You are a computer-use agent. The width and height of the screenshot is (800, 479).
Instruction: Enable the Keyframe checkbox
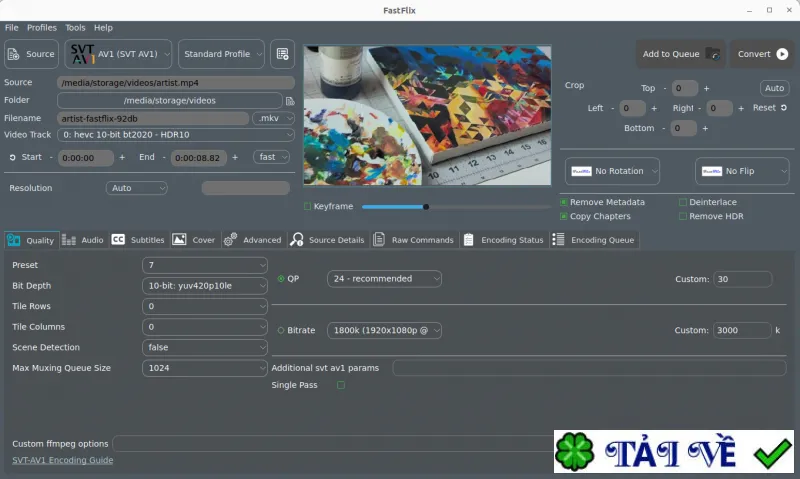(307, 206)
